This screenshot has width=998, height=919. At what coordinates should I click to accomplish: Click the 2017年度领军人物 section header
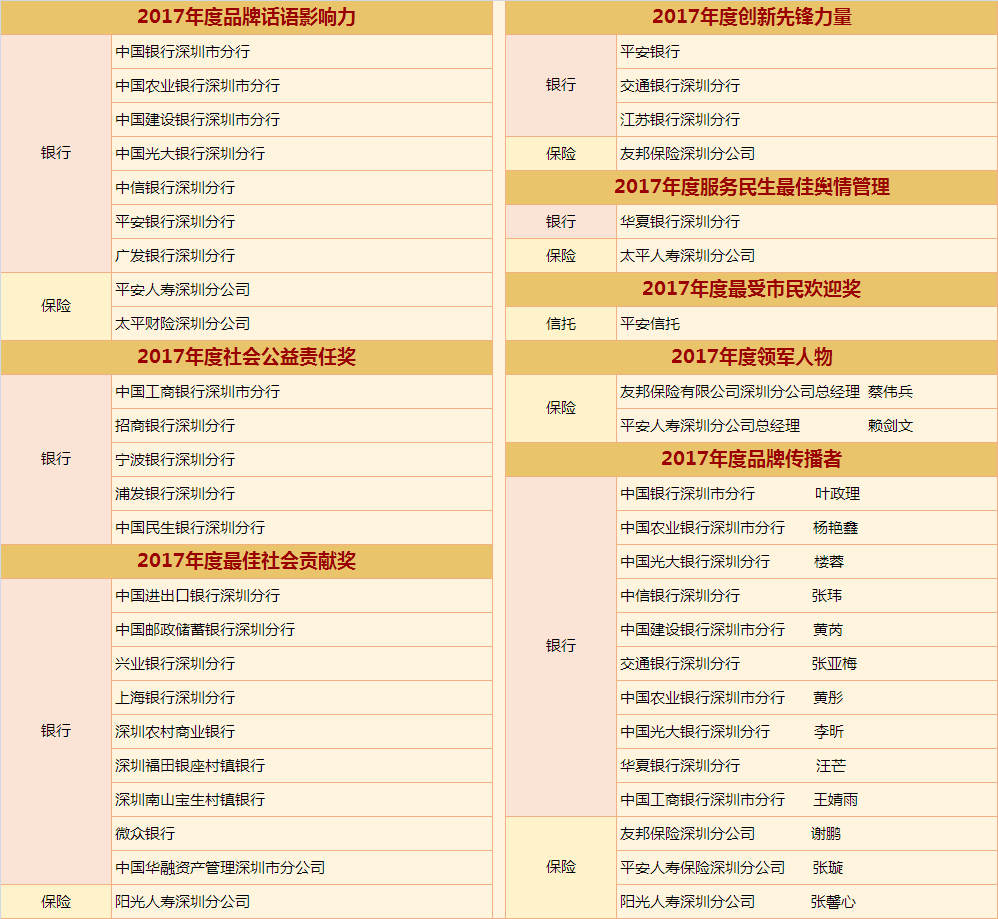[751, 357]
